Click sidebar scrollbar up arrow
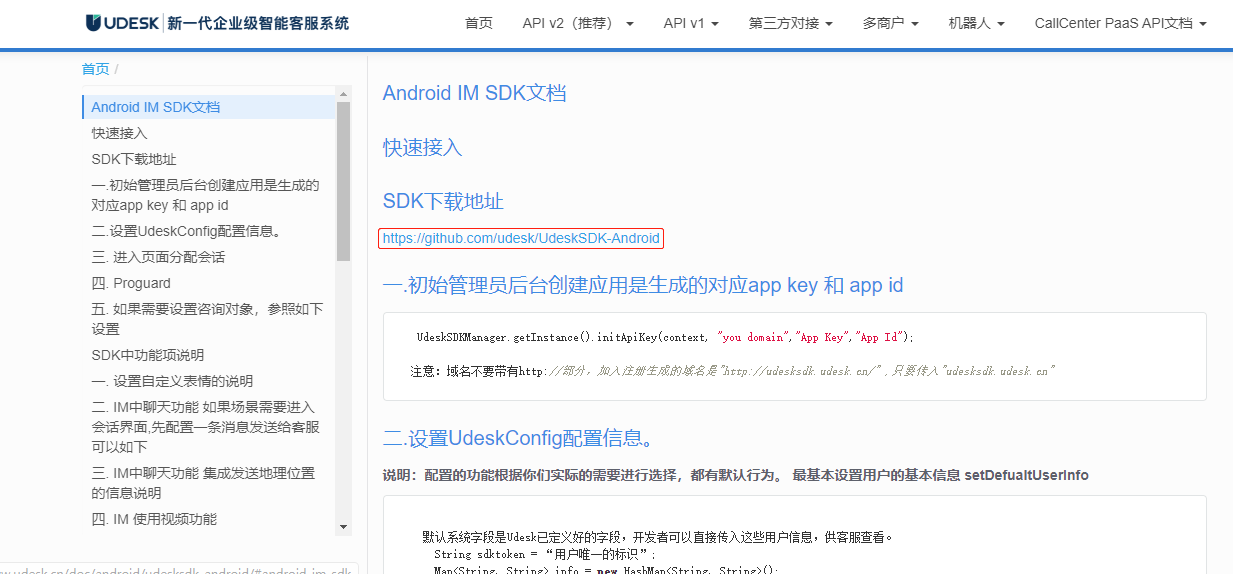Viewport: 1233px width, 574px height. (343, 94)
